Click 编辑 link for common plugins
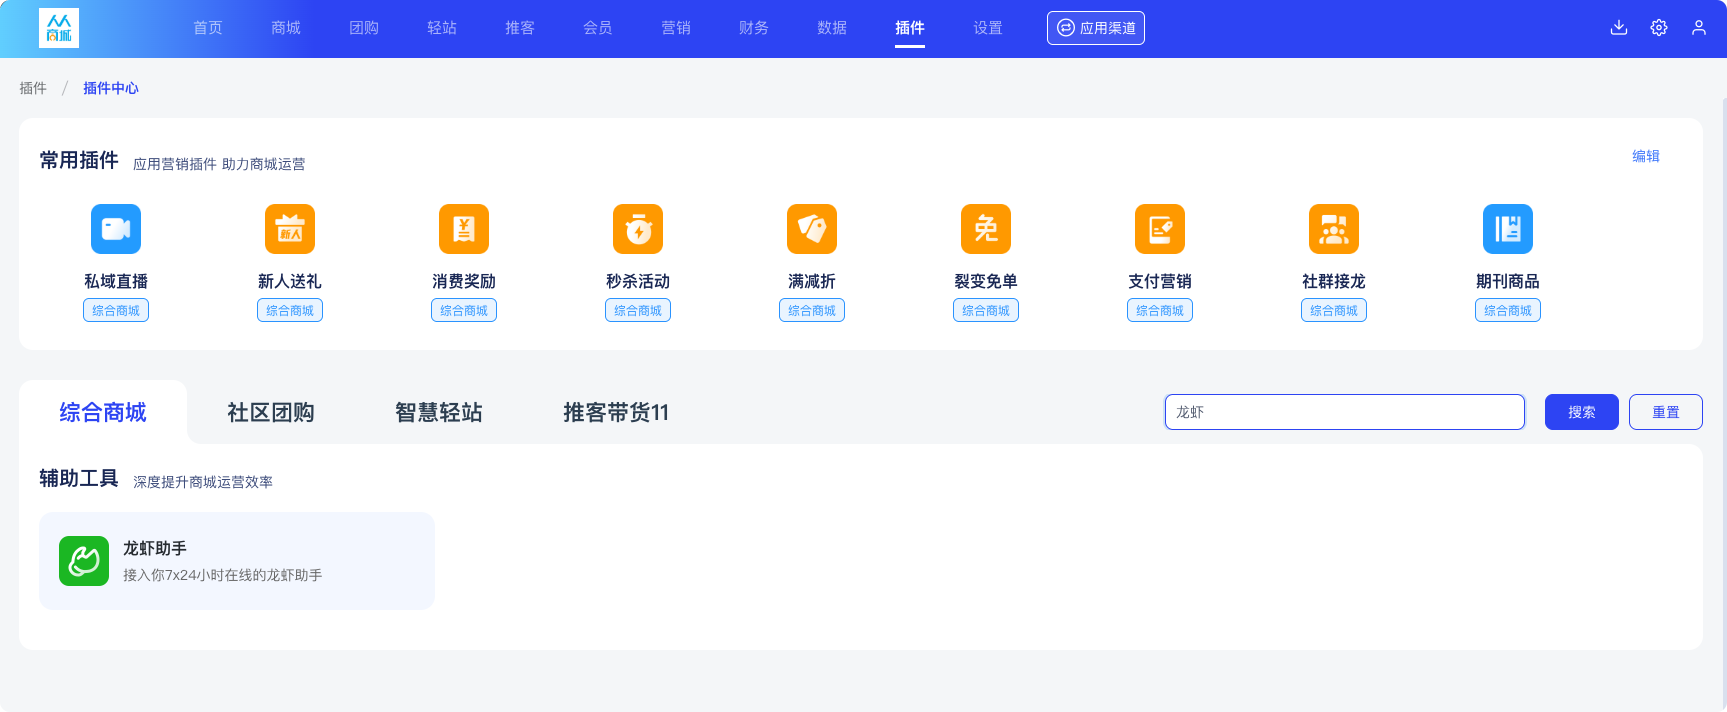The image size is (1727, 712). click(1646, 156)
